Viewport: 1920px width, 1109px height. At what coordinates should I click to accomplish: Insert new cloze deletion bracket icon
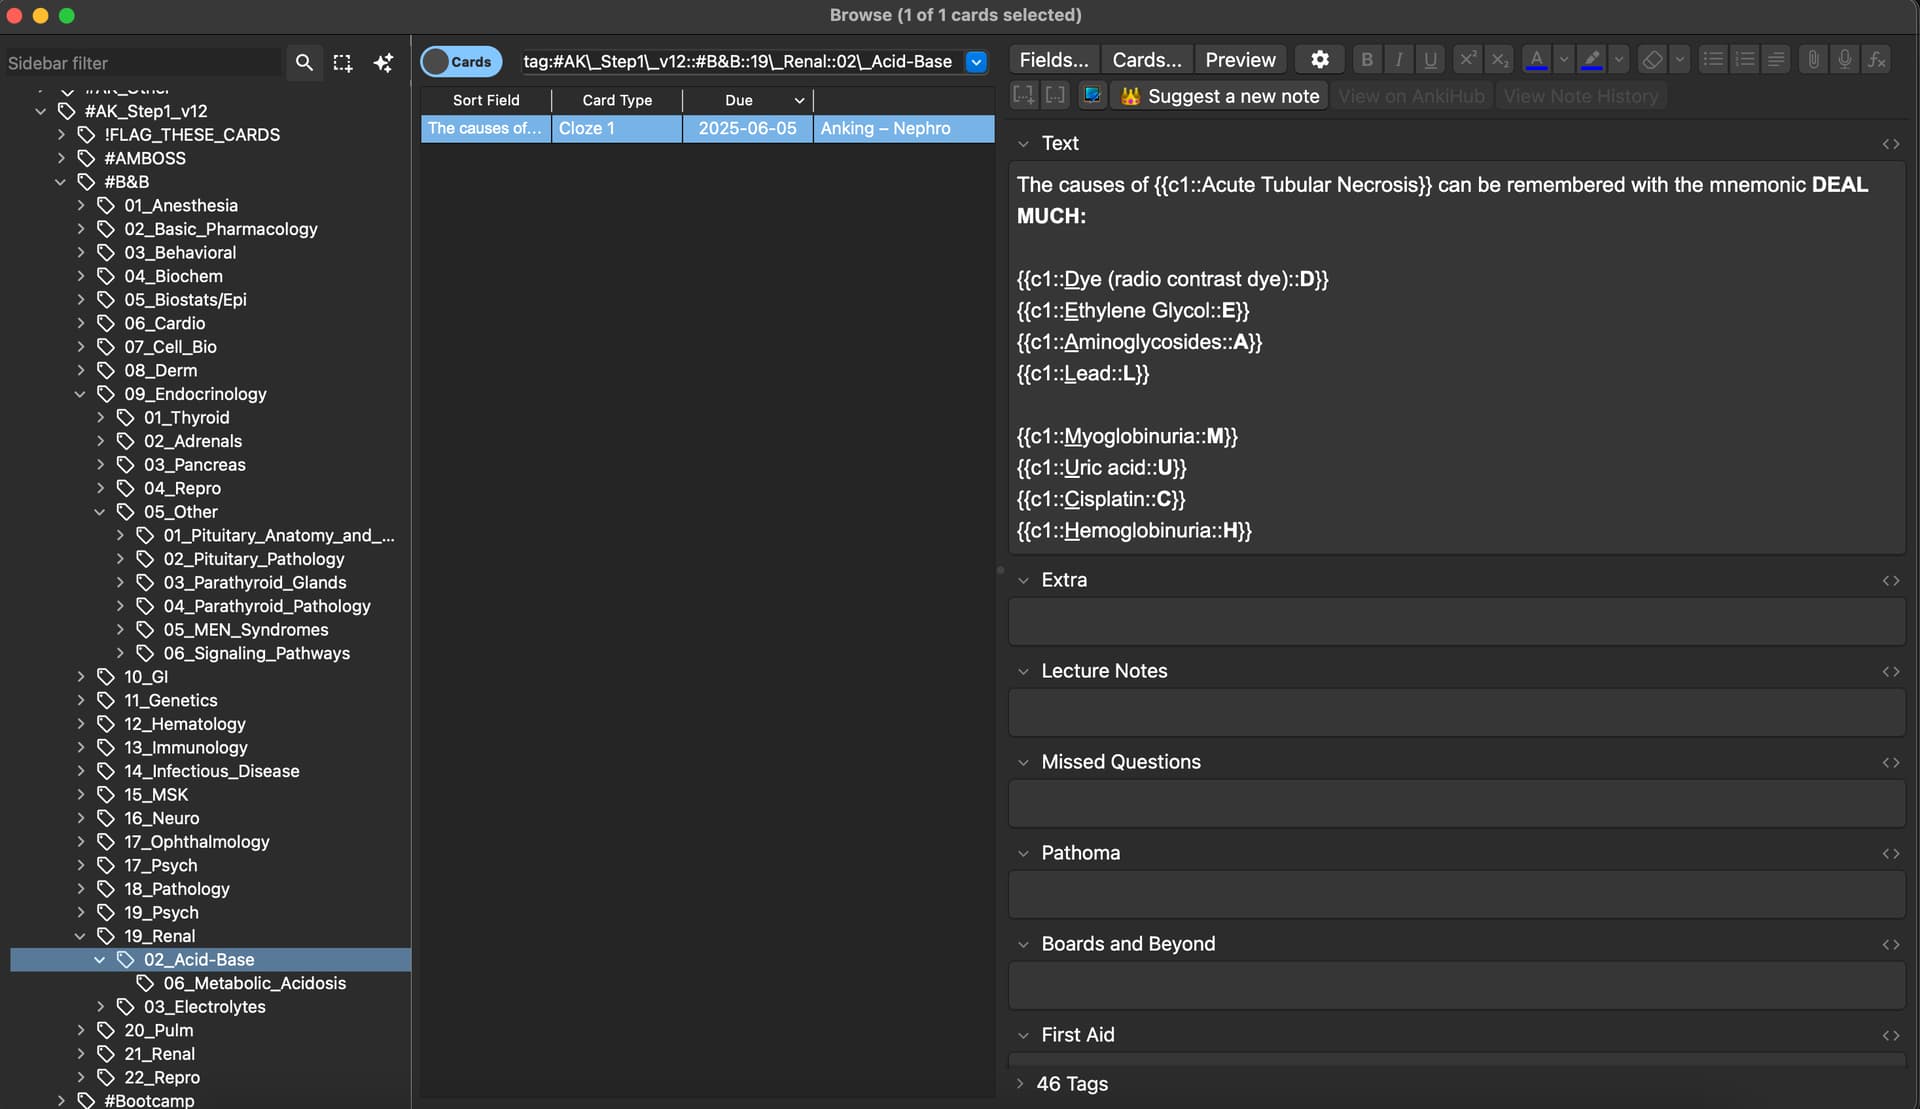click(1023, 96)
